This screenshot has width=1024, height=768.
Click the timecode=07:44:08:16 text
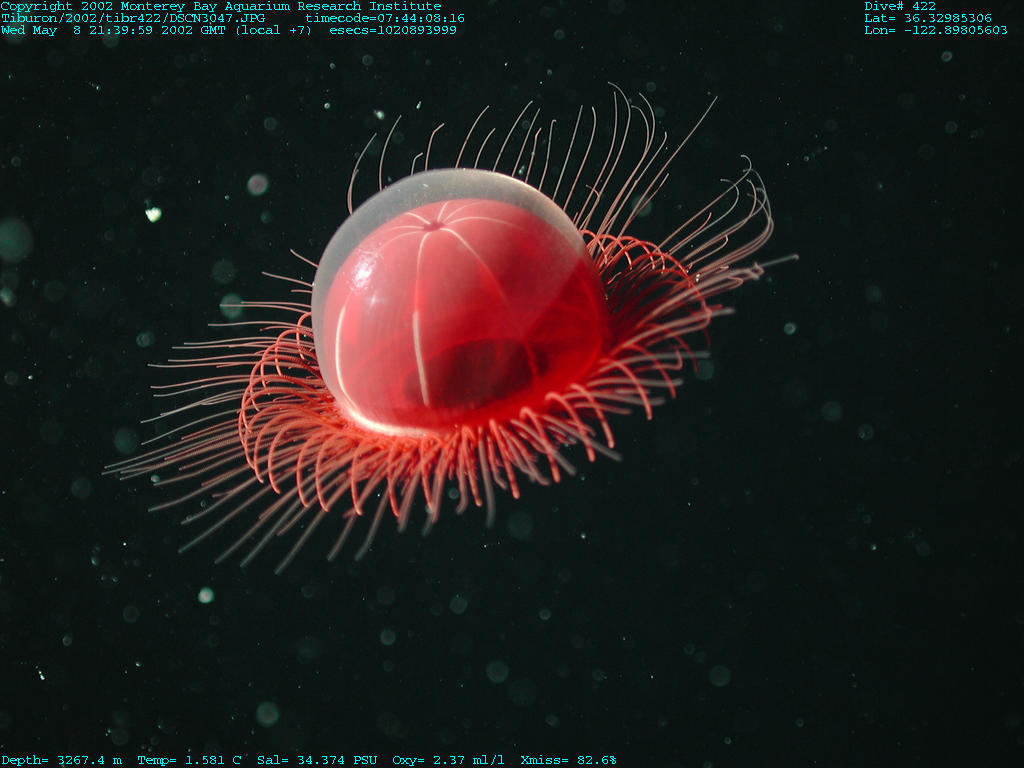(385, 18)
